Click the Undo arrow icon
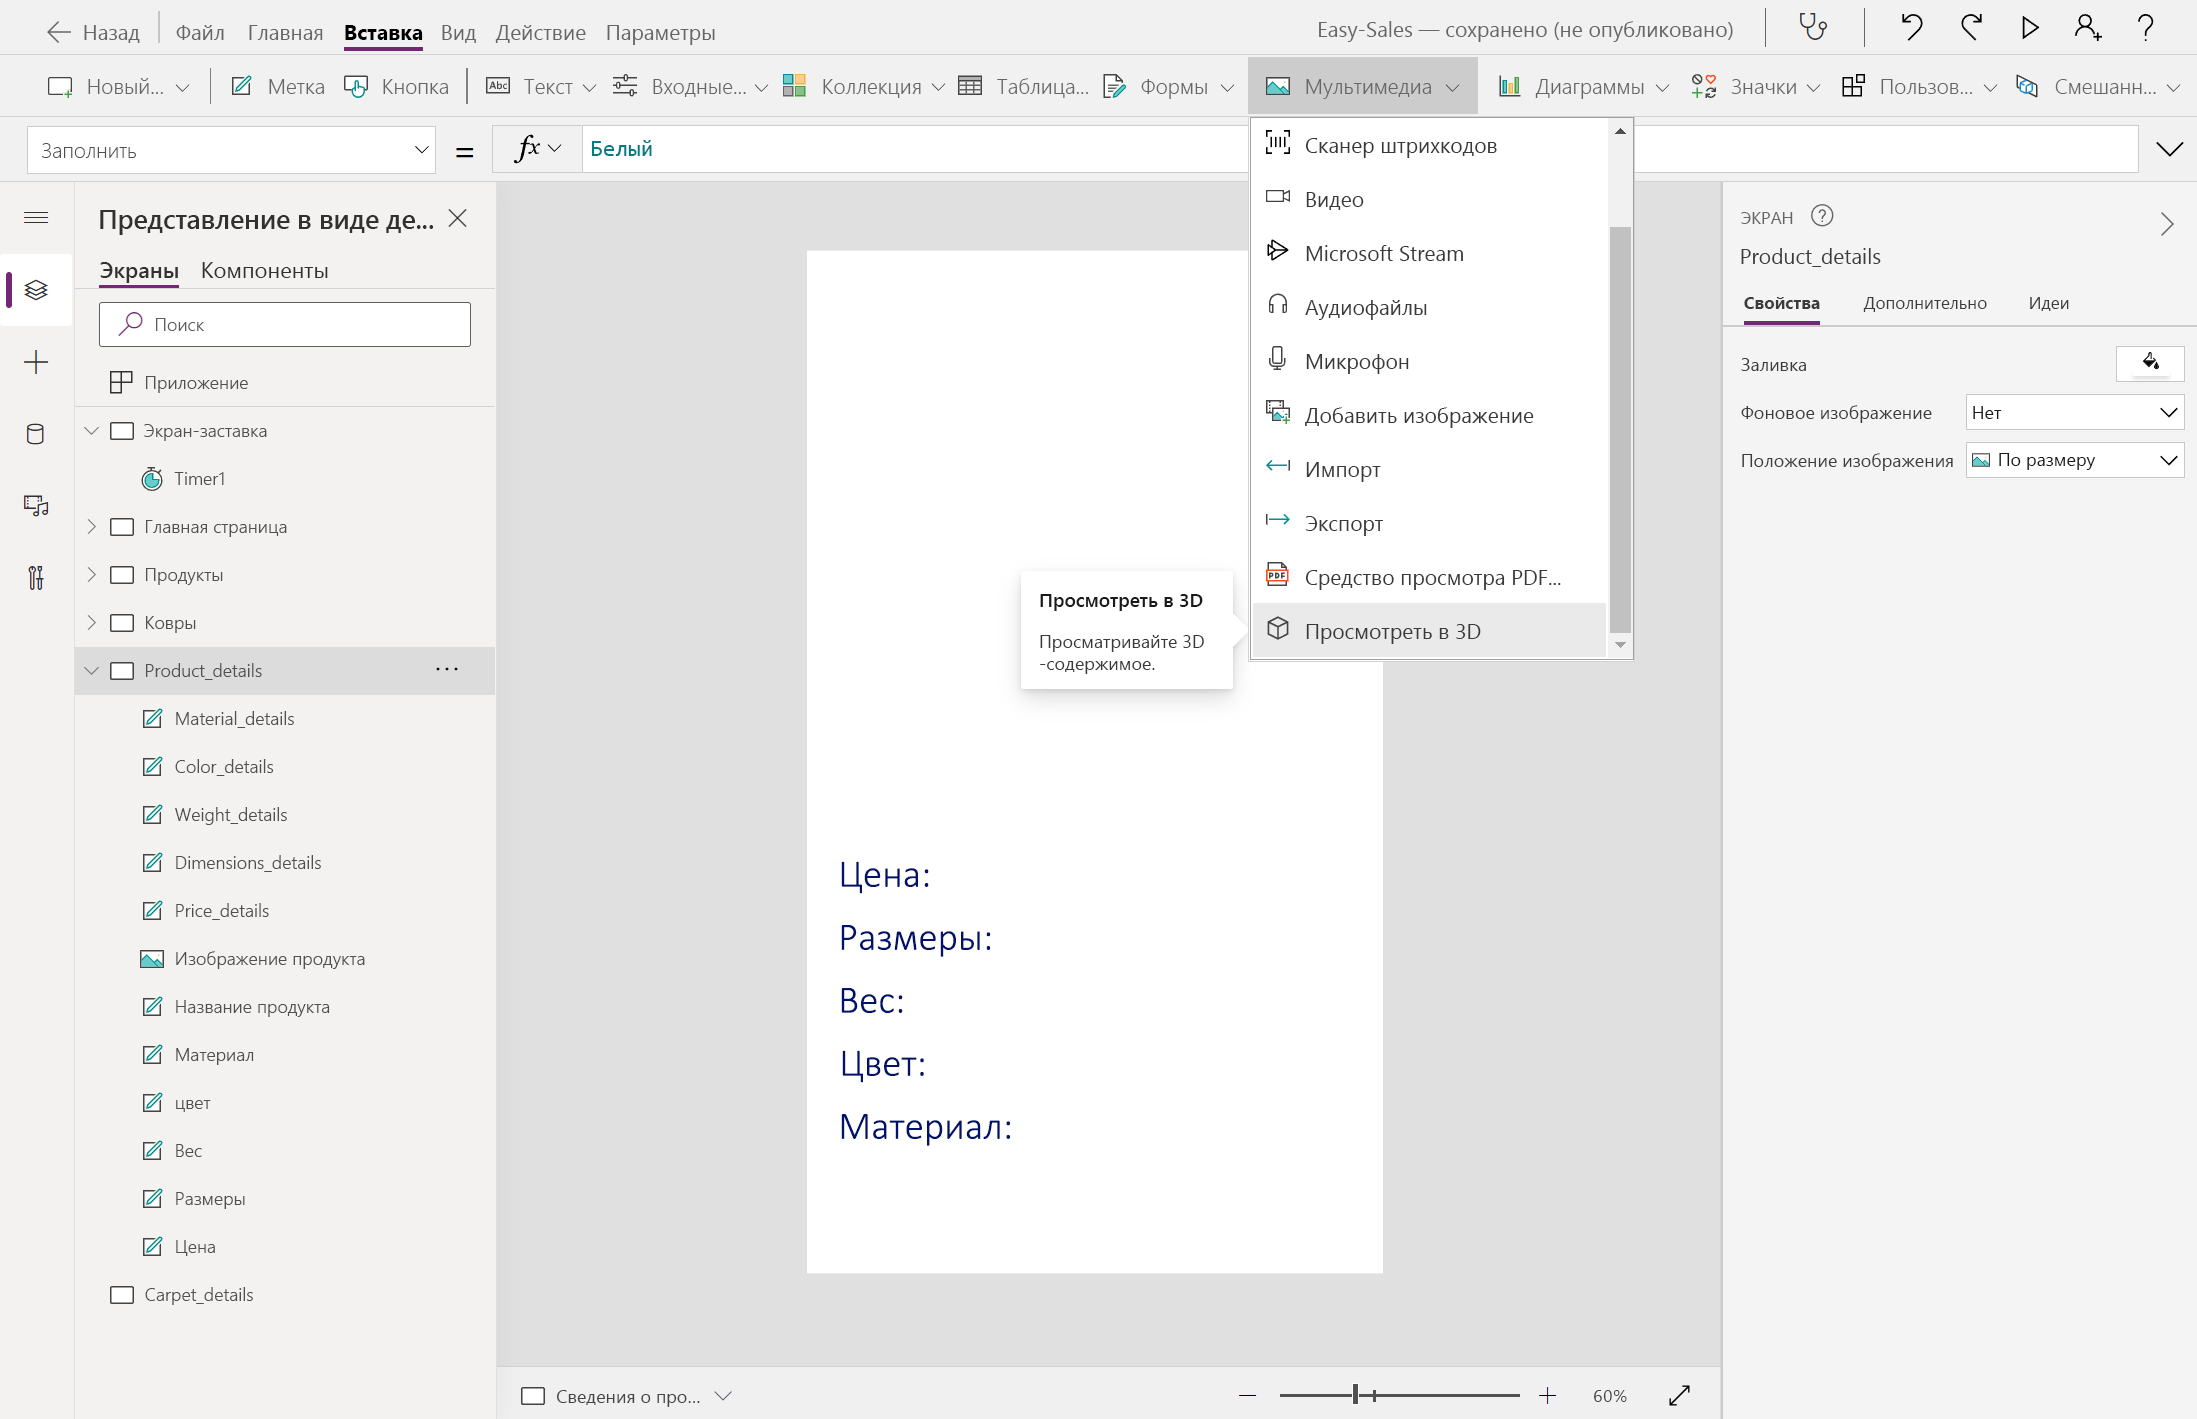 (1911, 28)
